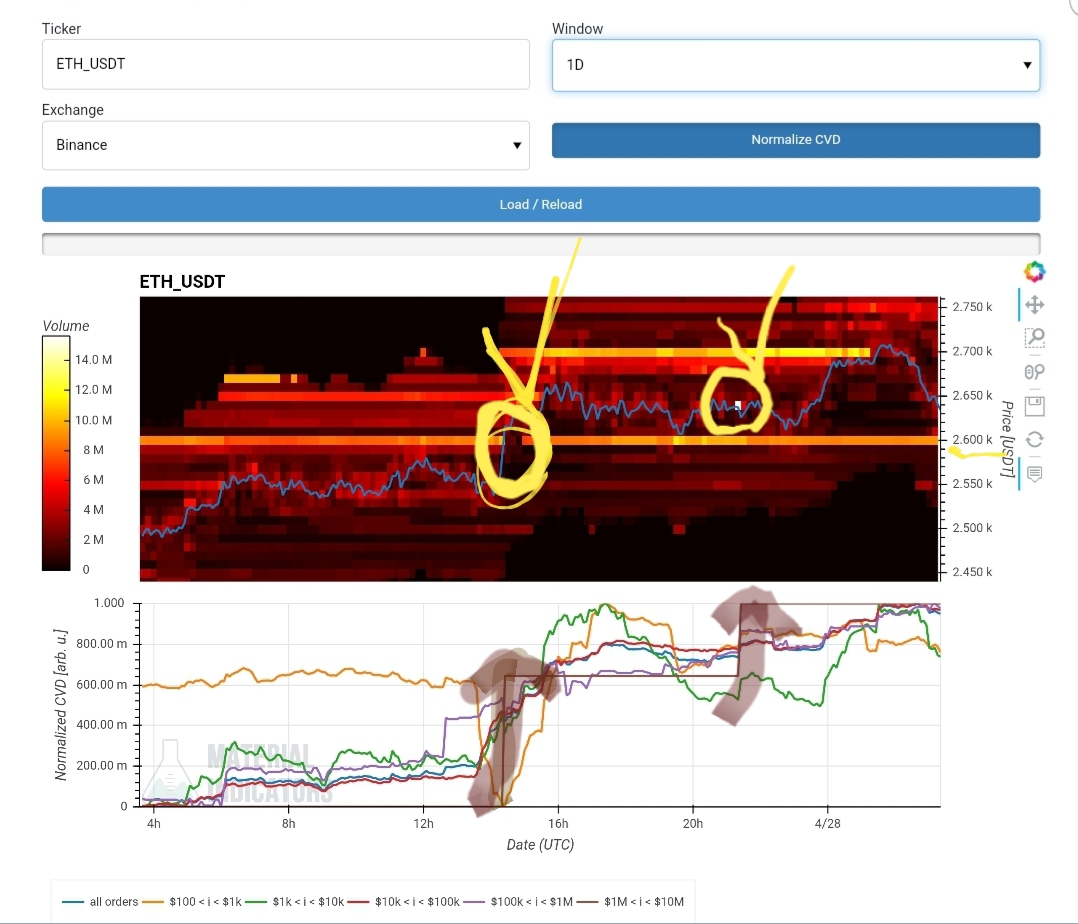
Task: Click the 'Volume' color bar title
Action: tap(66, 326)
